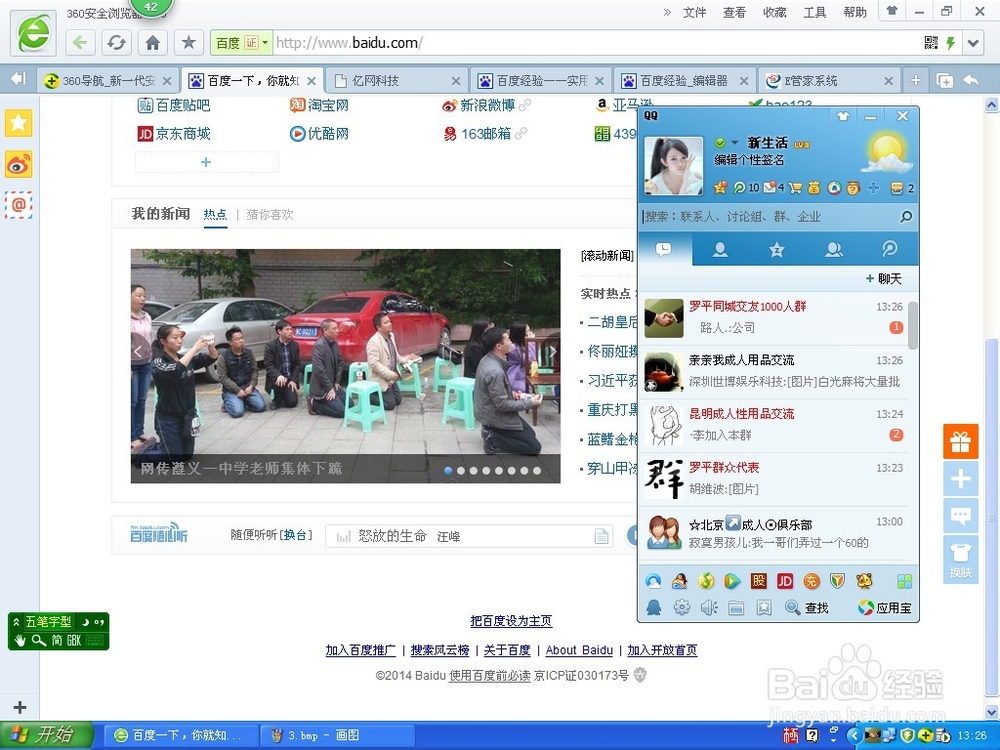Expand system tray hidden icons arrow

[x=853, y=736]
